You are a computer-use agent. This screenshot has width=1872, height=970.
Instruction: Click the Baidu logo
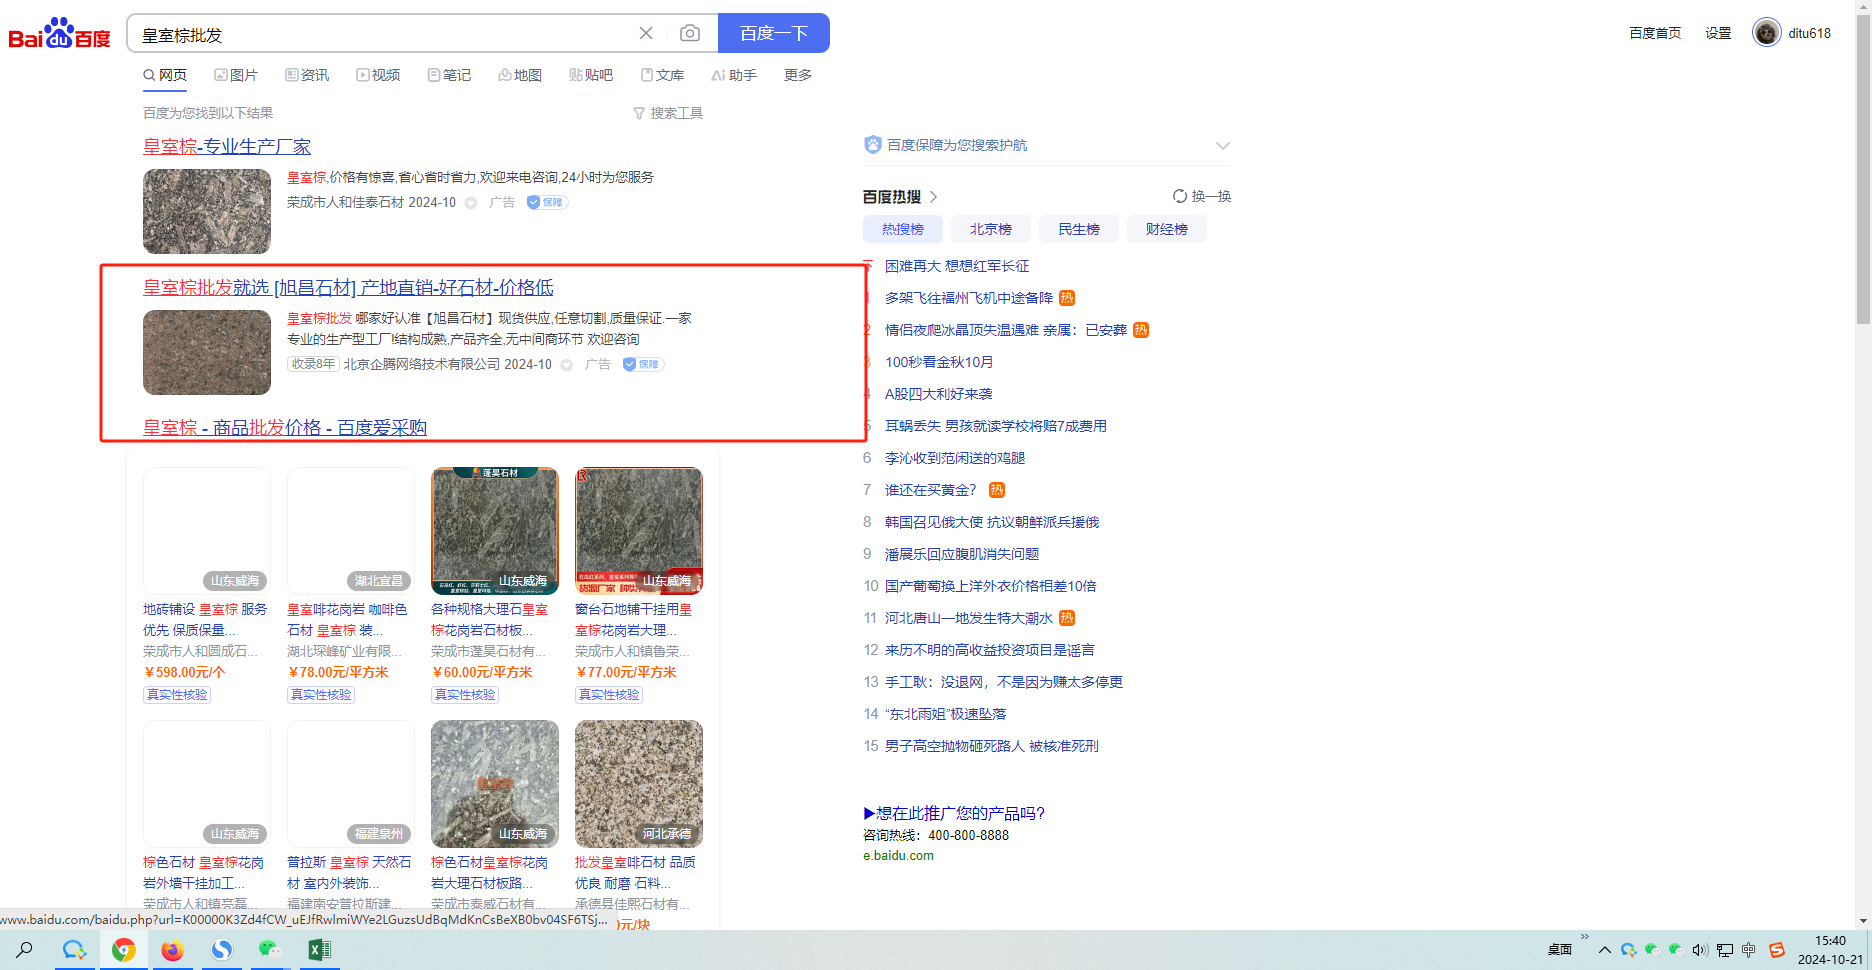pos(59,34)
